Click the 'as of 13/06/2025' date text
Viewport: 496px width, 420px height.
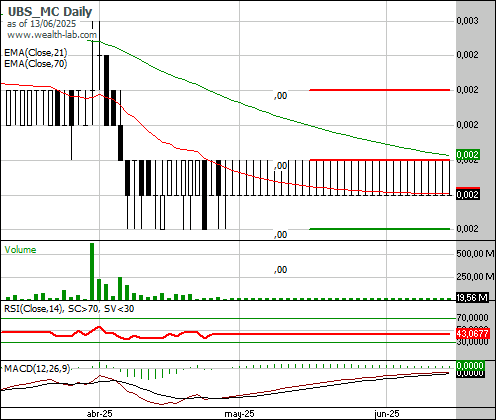tap(41, 24)
